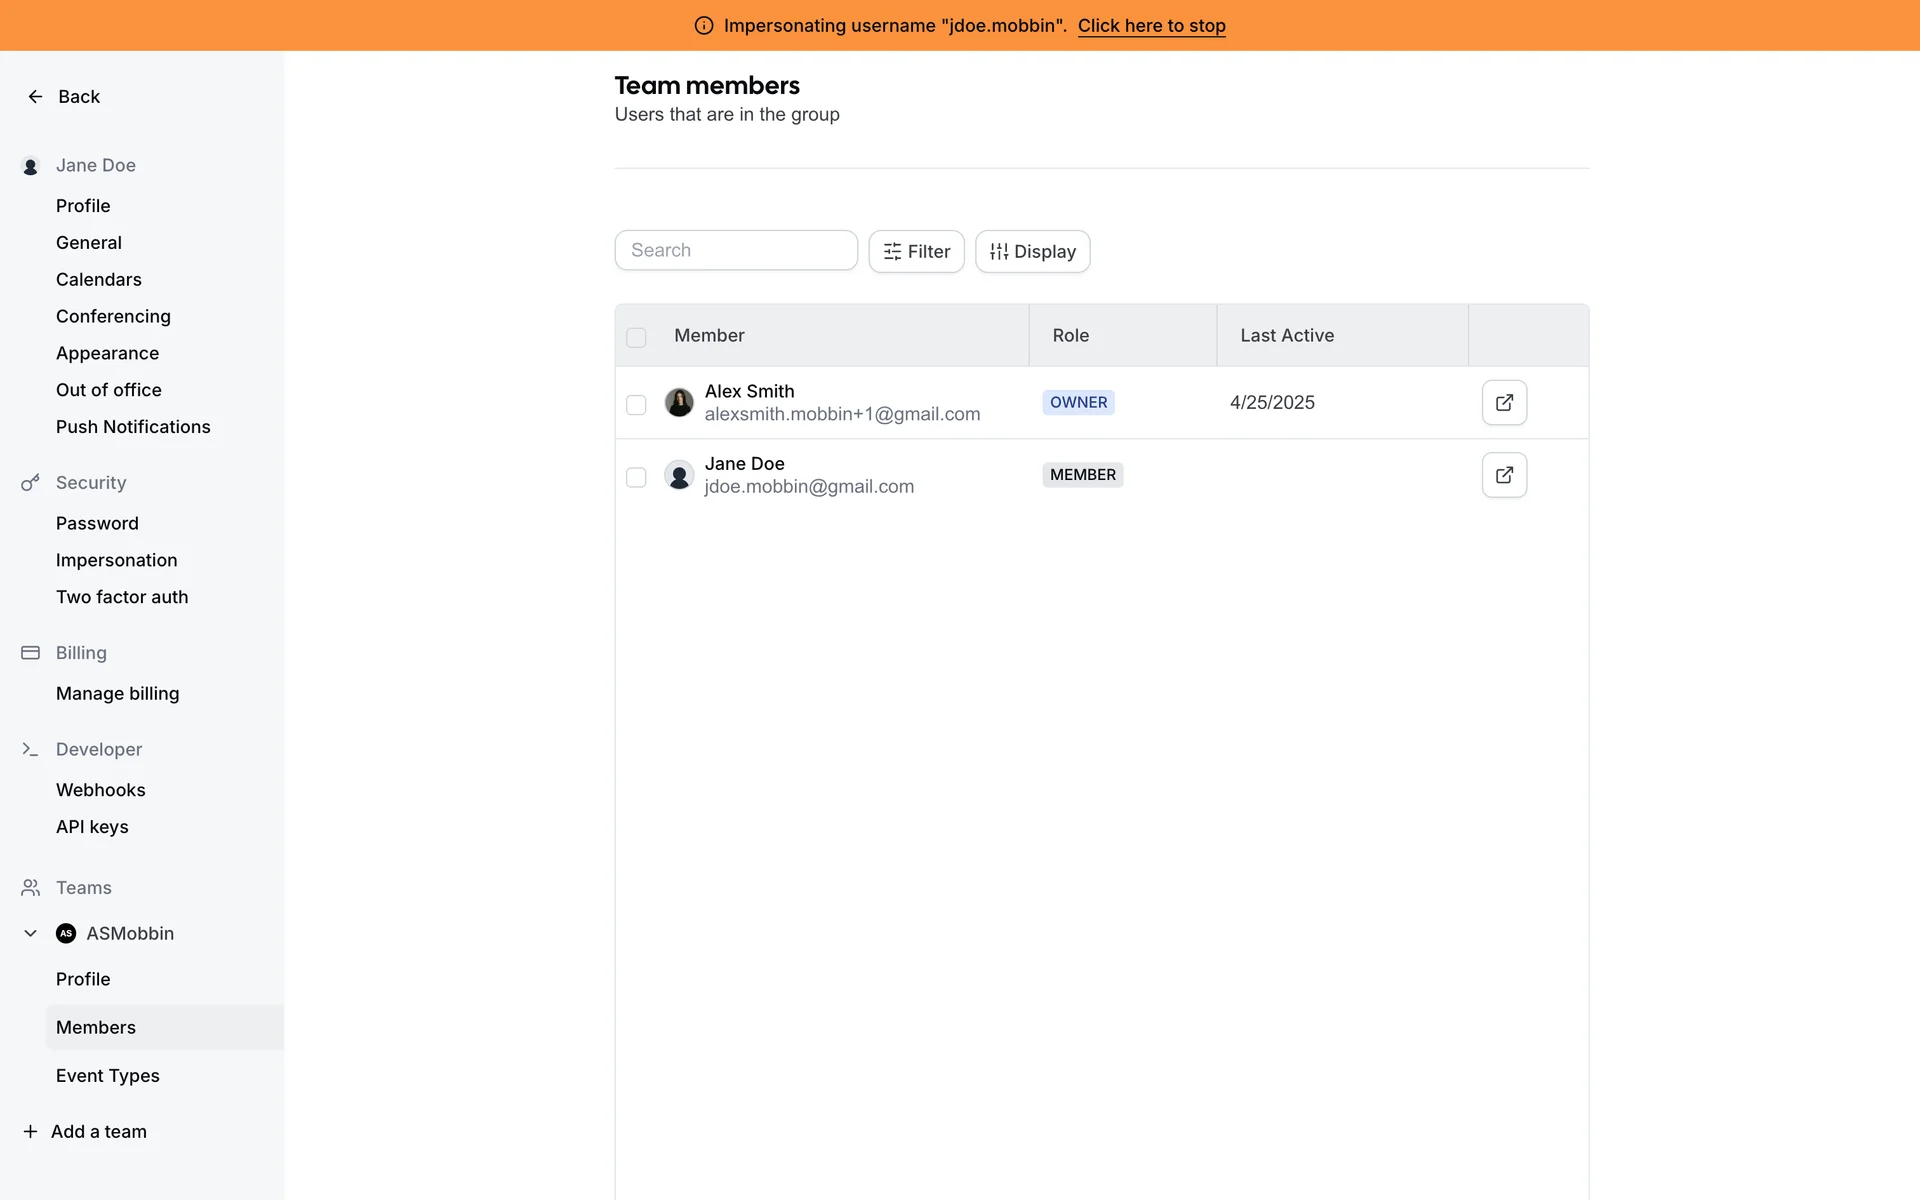Screen dimensions: 1920x1200
Task: Open Manage billing page
Action: (x=117, y=694)
